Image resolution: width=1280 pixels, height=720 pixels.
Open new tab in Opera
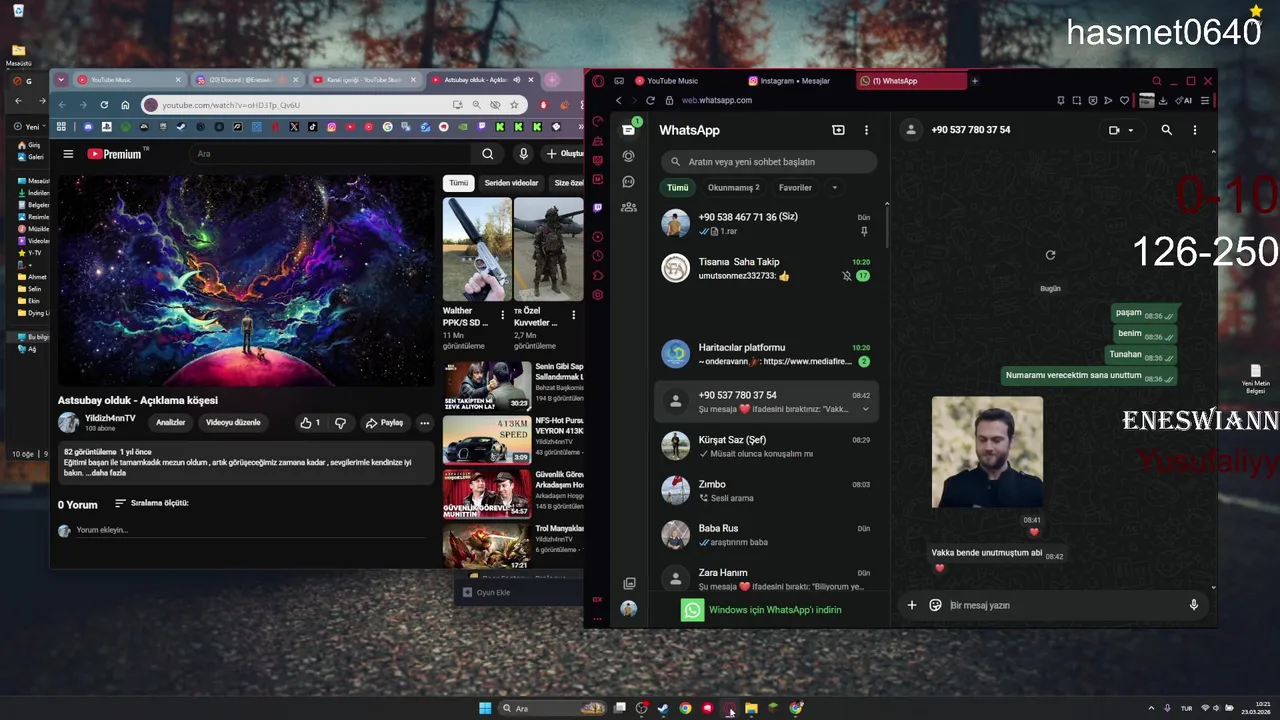[975, 81]
